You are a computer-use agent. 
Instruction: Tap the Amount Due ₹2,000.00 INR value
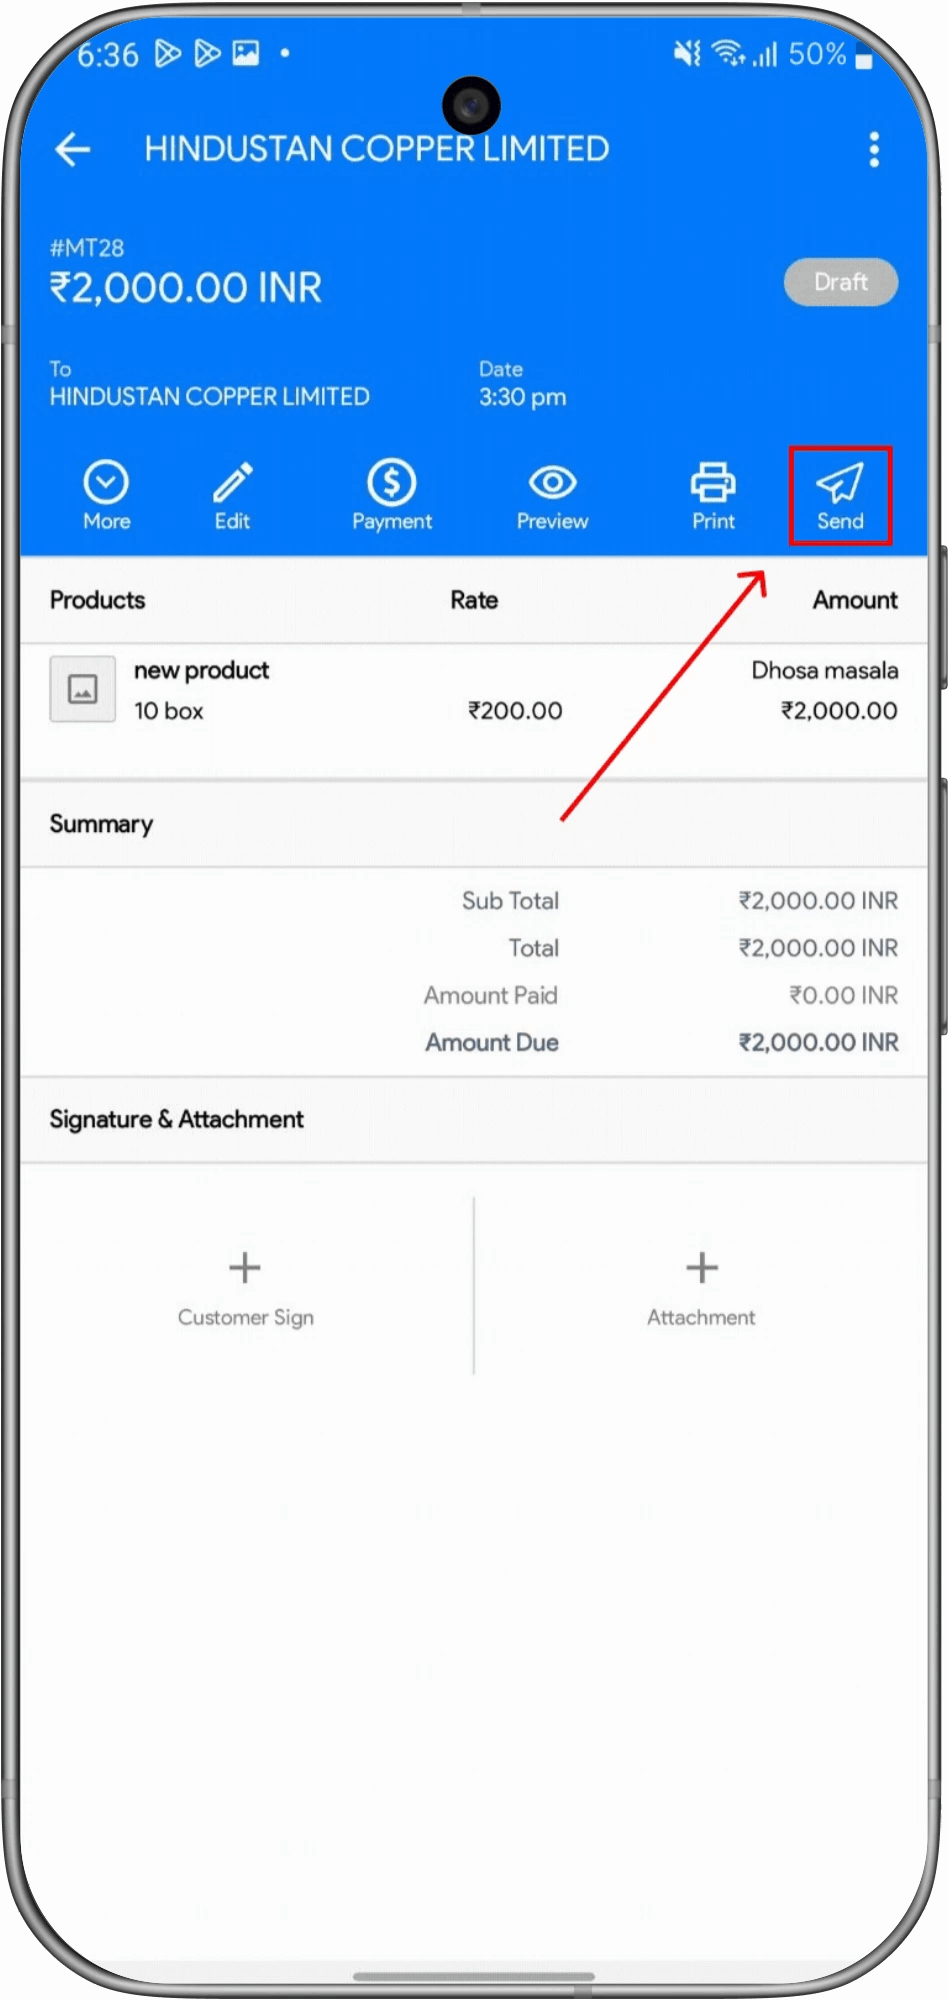818,1042
